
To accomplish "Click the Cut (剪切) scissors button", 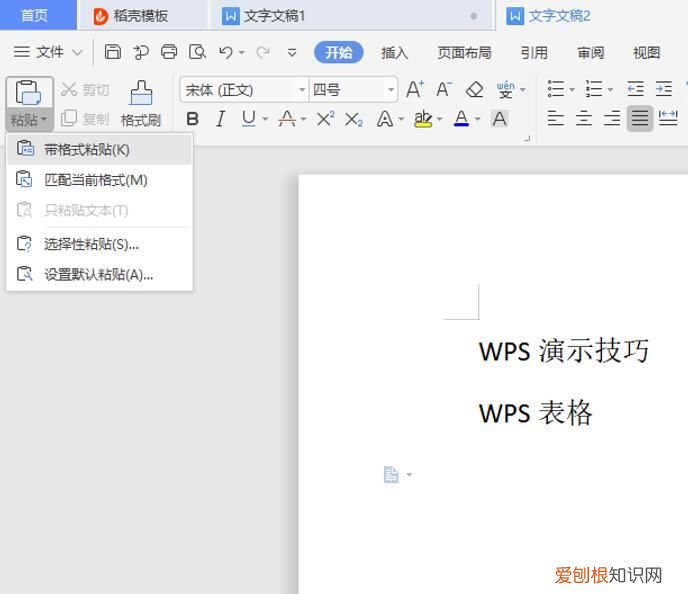I will 85,89.
